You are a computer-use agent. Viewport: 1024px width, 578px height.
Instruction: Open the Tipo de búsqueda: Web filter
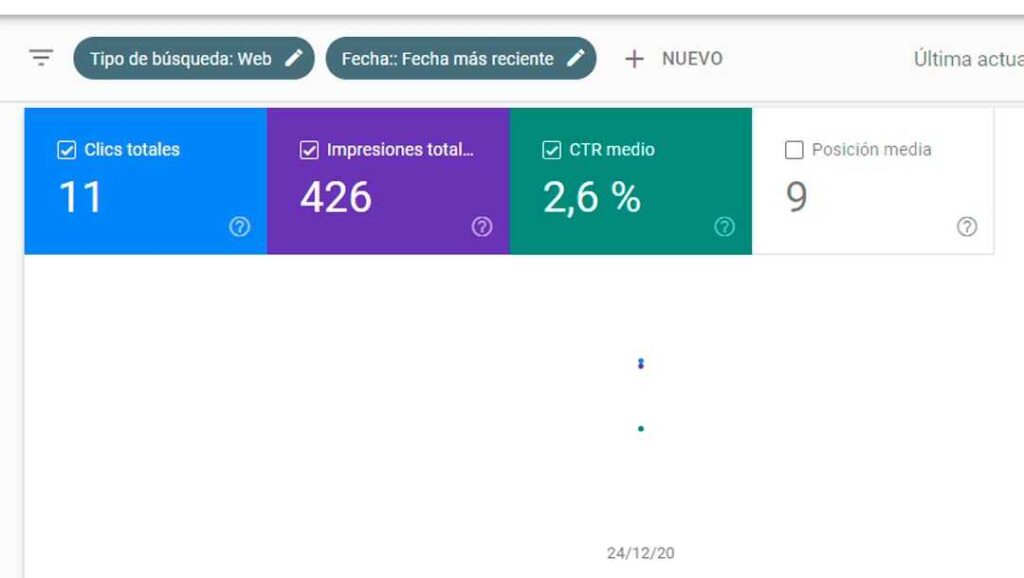click(180, 58)
